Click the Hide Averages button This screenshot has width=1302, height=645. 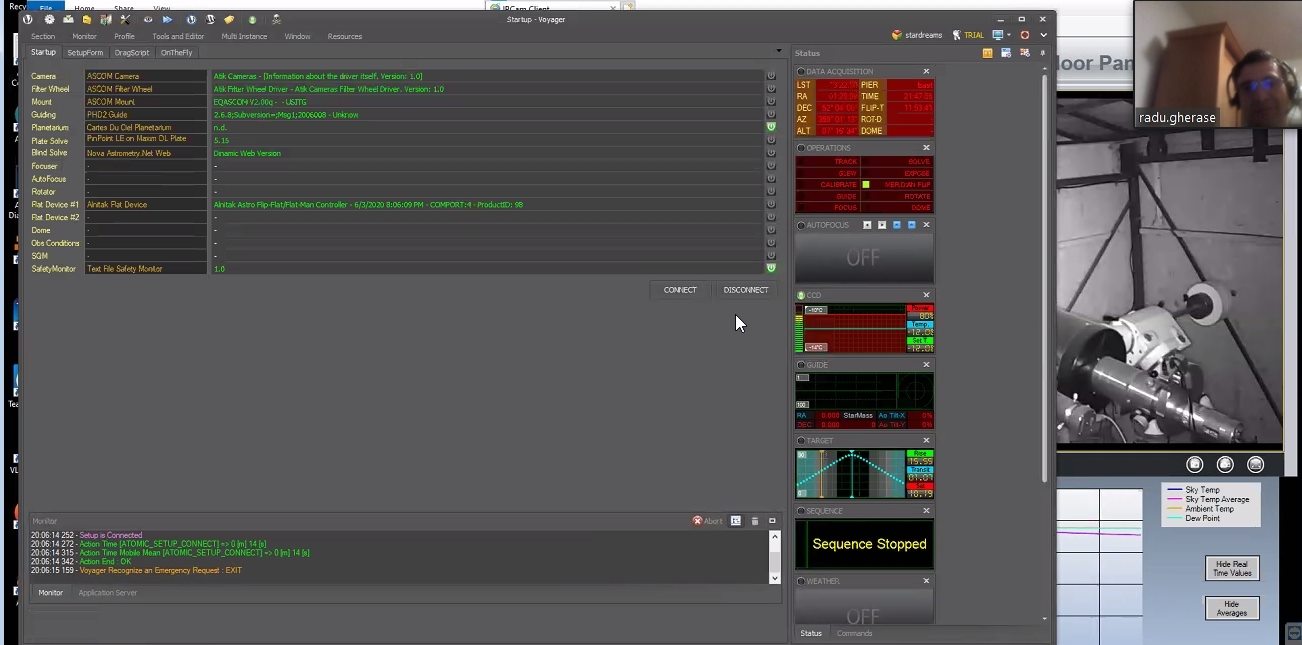1231,608
